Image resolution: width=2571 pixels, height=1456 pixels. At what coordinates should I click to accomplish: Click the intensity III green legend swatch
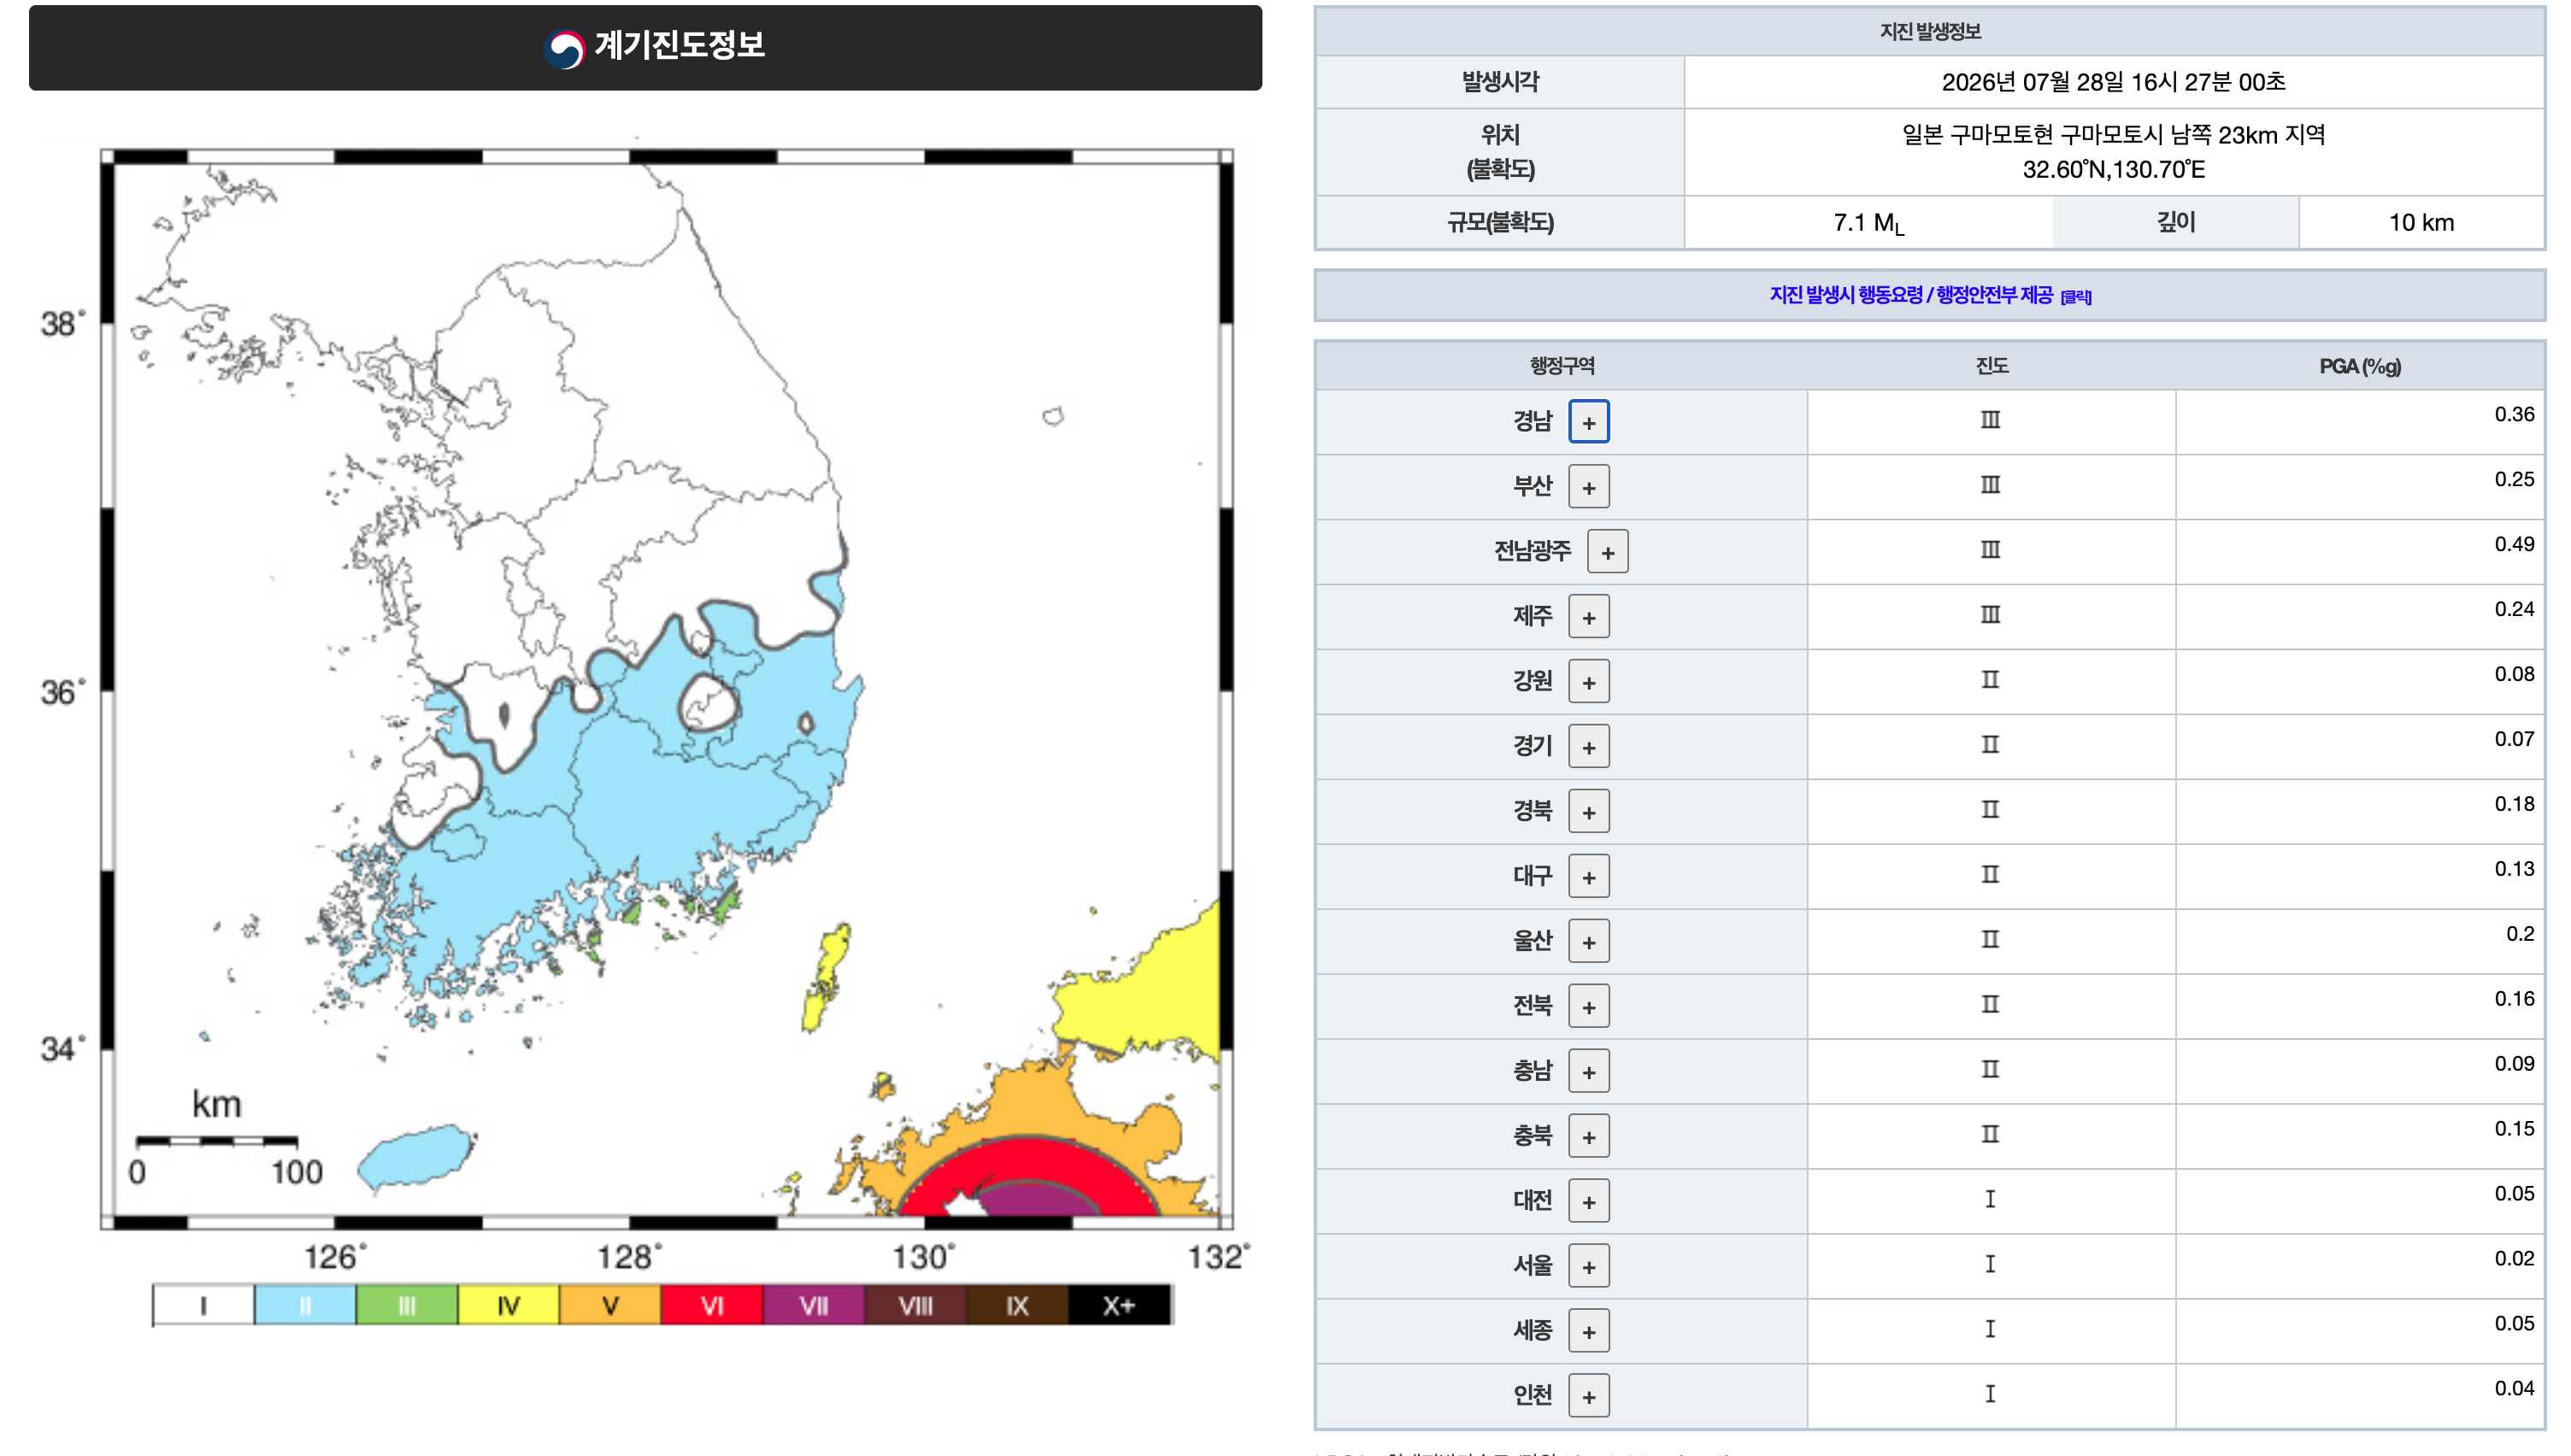407,1305
